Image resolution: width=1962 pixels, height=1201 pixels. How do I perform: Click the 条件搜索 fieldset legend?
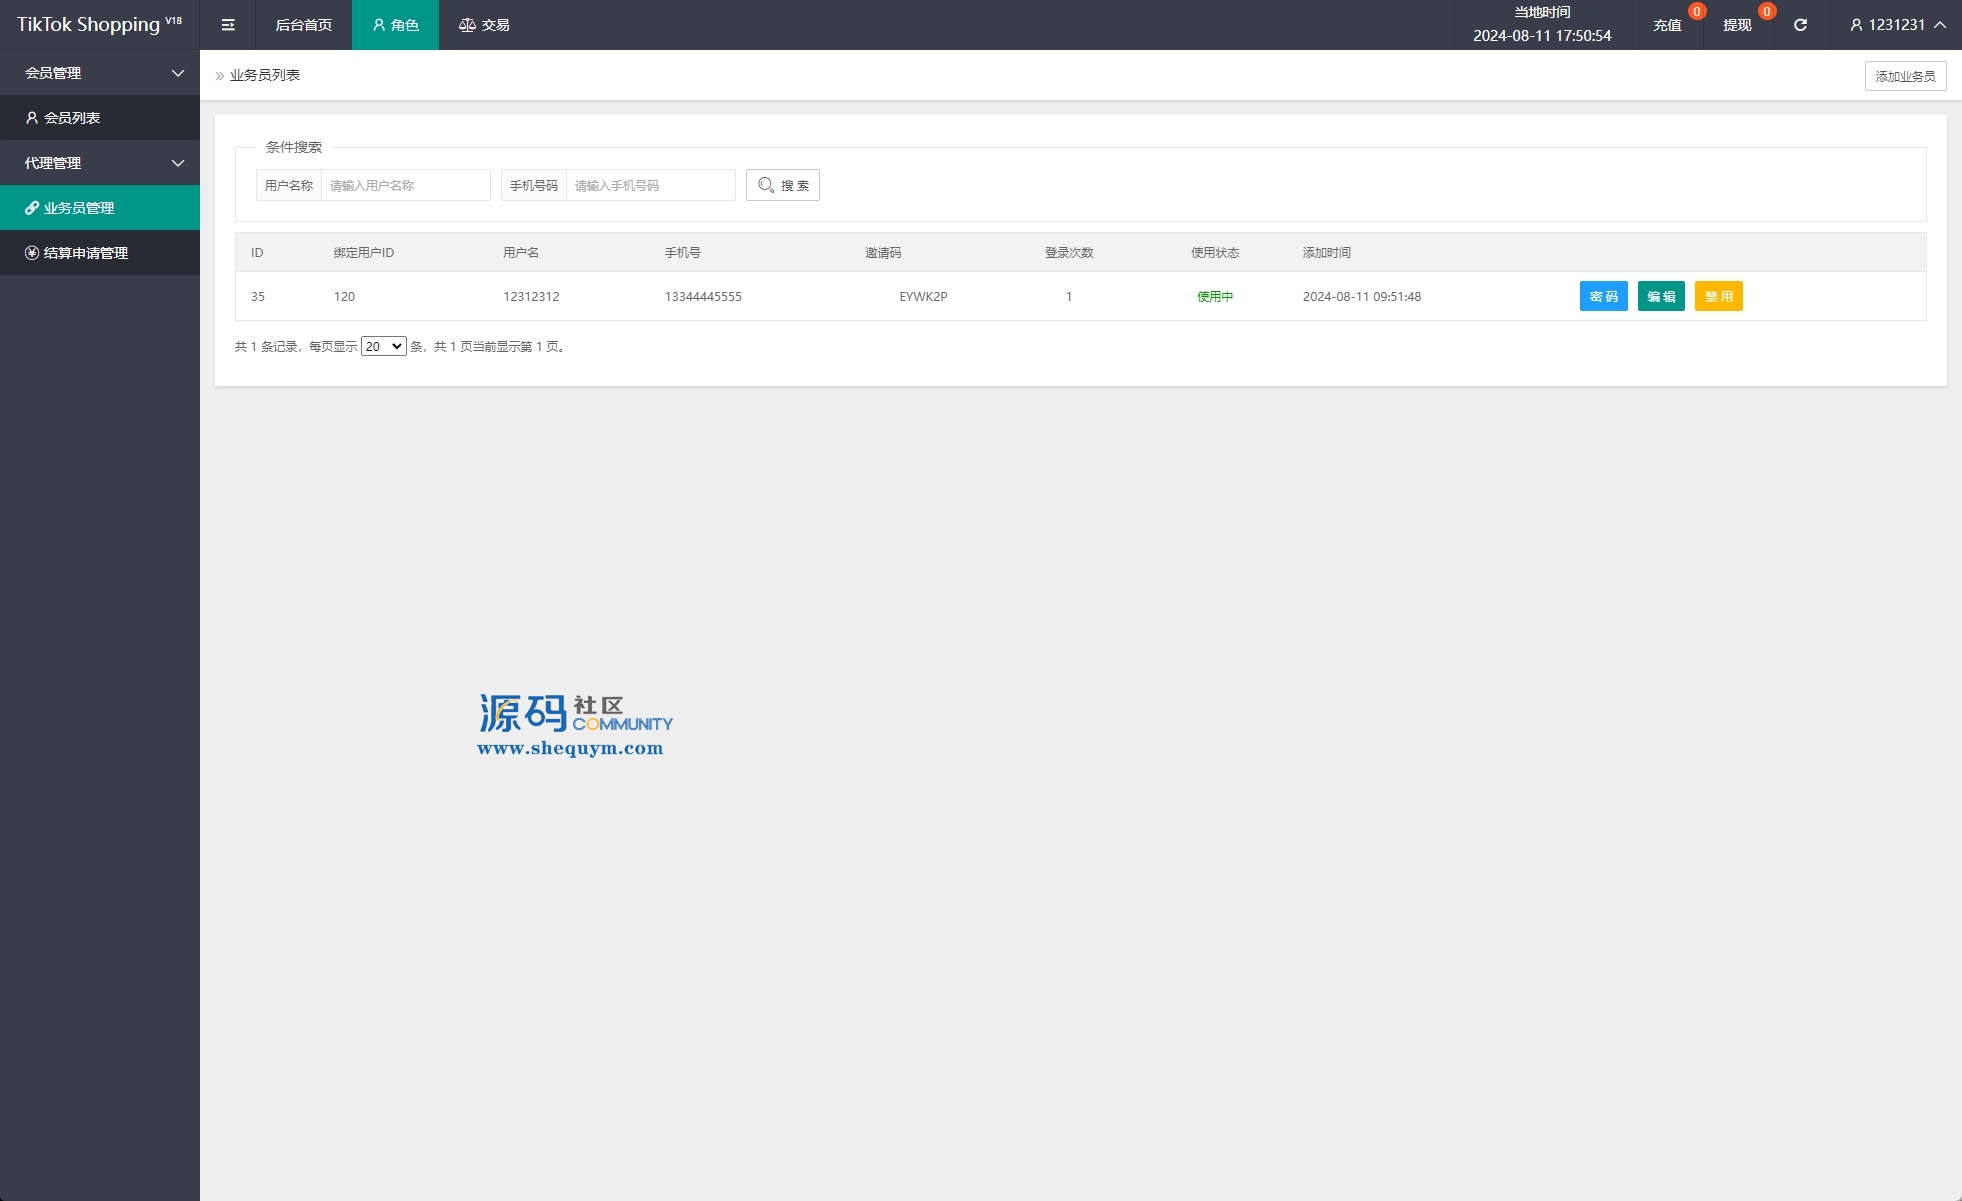[294, 147]
